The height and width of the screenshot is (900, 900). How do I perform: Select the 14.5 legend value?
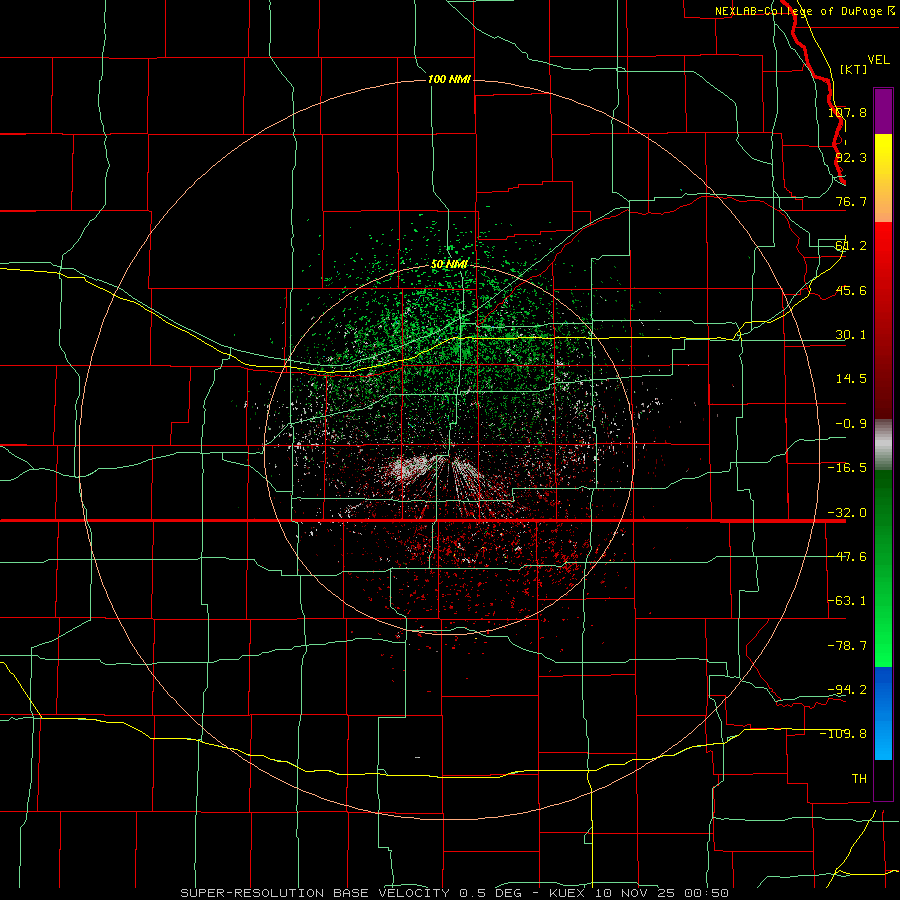point(851,379)
